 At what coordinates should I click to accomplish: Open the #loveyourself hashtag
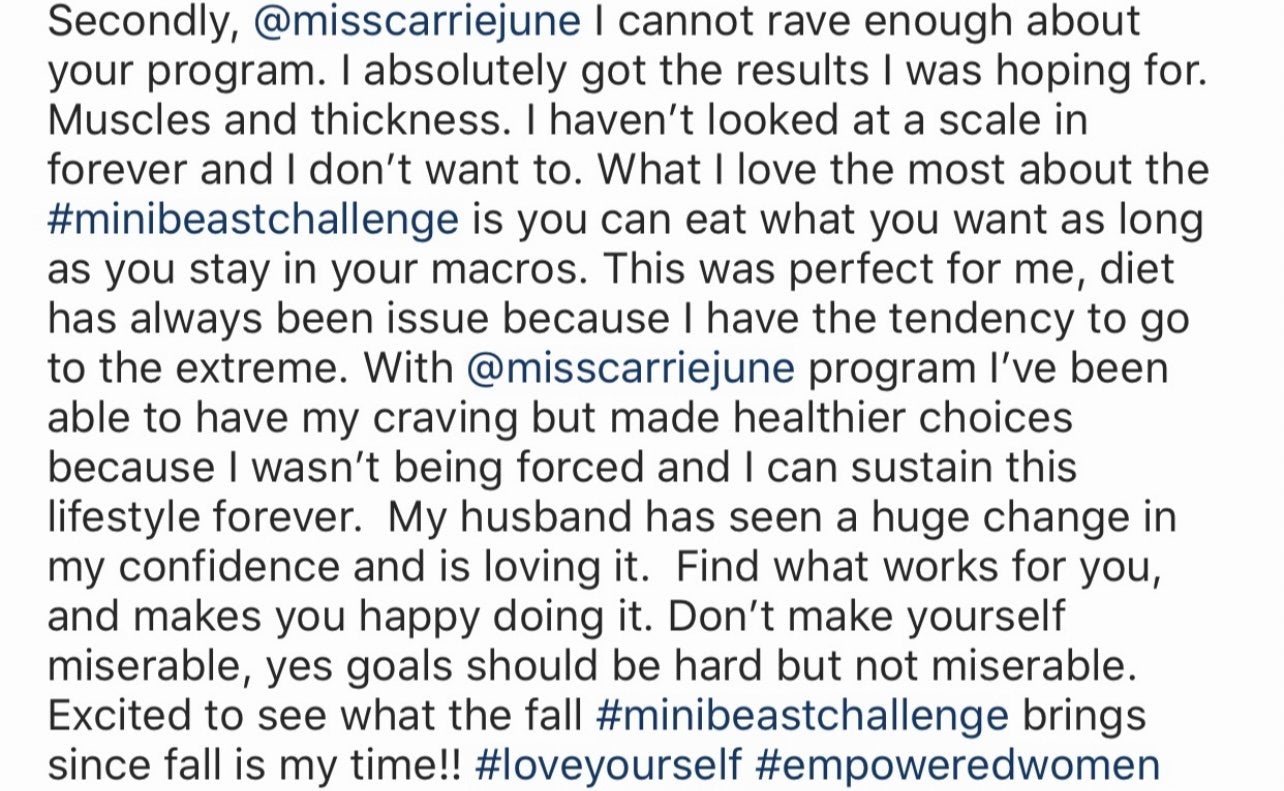(608, 765)
